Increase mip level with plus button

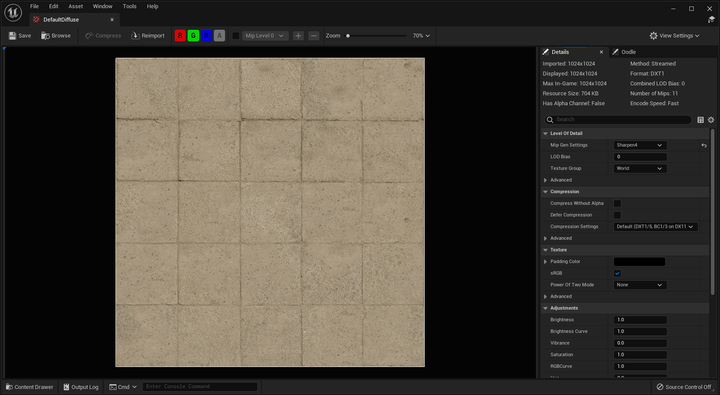[x=298, y=35]
